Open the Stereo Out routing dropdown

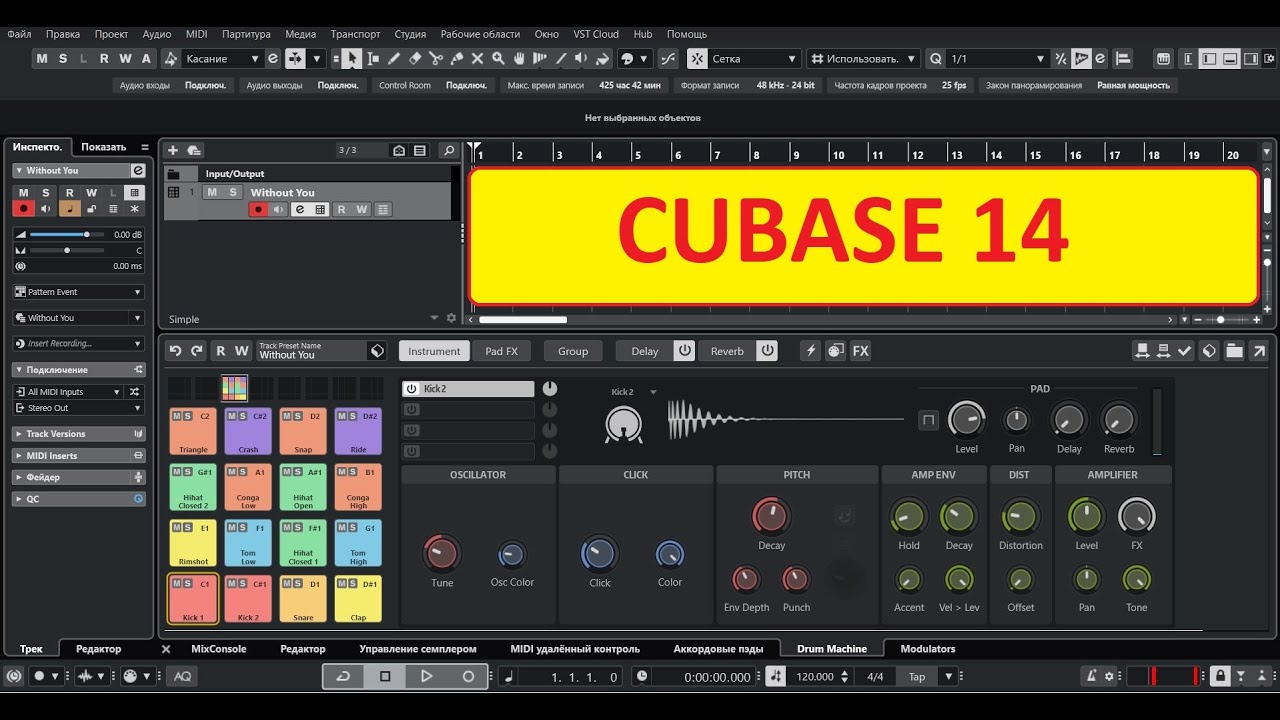pyautogui.click(x=79, y=408)
